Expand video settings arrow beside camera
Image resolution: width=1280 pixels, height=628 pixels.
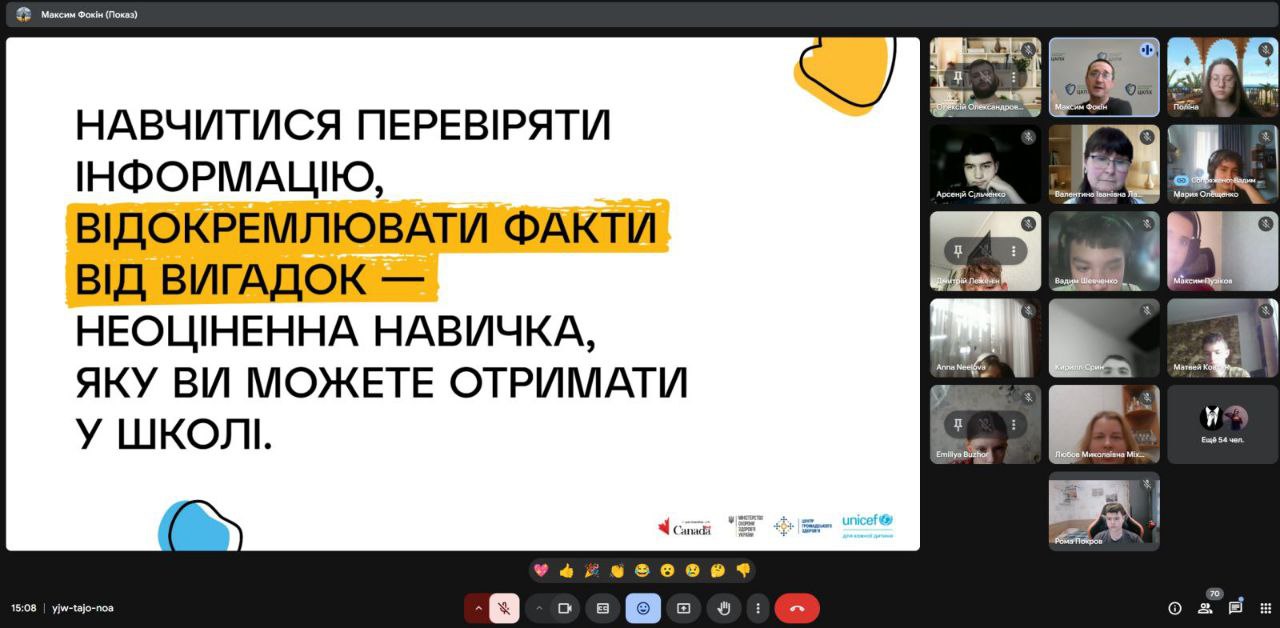[x=539, y=608]
